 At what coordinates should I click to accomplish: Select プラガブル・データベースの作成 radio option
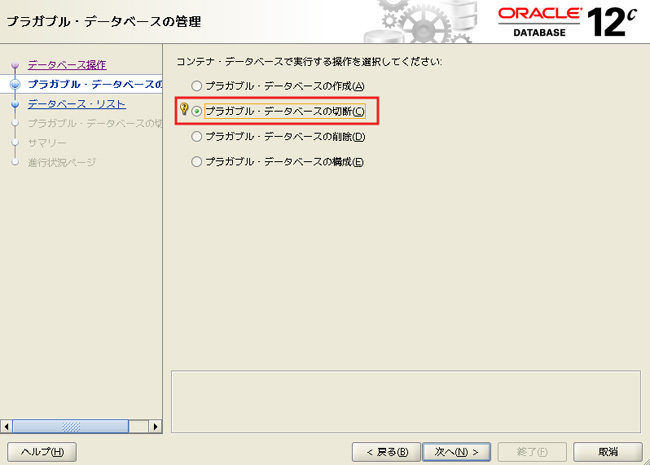point(197,86)
